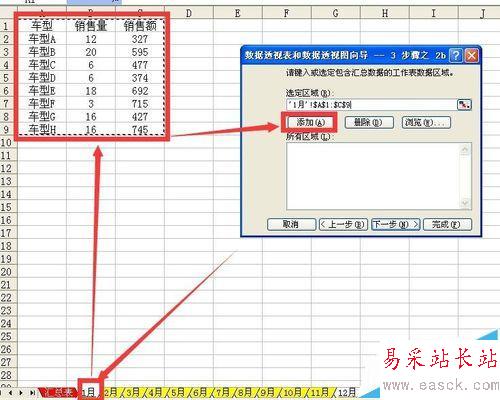Screen dimensions: 500x400
Task: Select sales amount cell 692
Action: pos(140,91)
